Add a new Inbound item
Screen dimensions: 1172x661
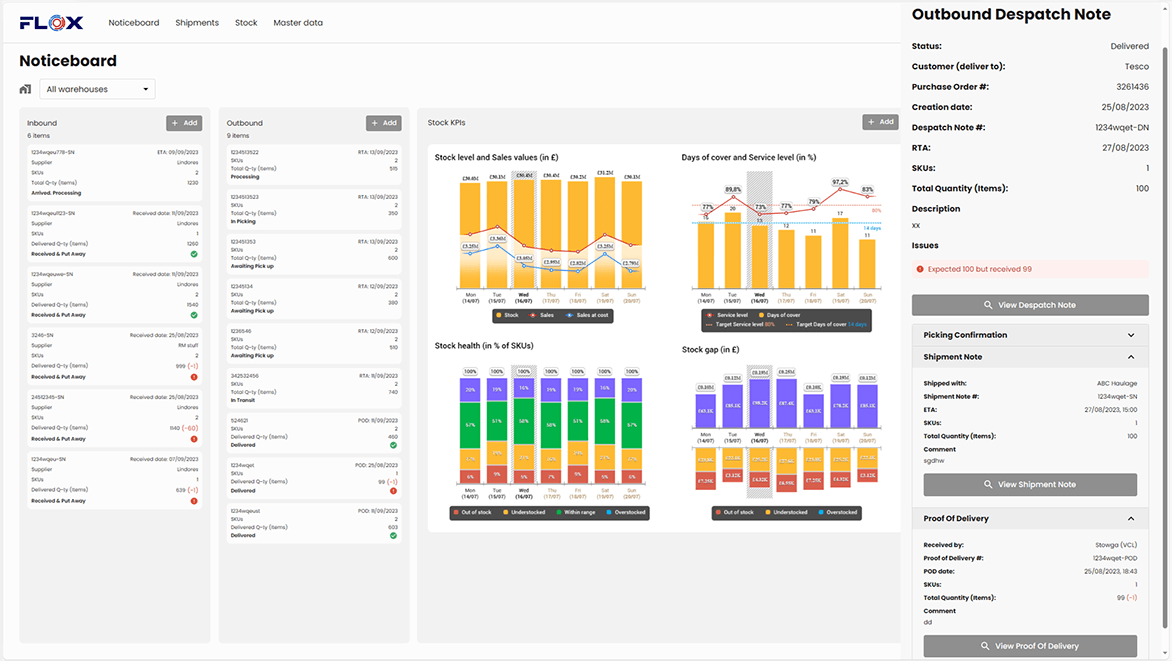[x=184, y=123]
